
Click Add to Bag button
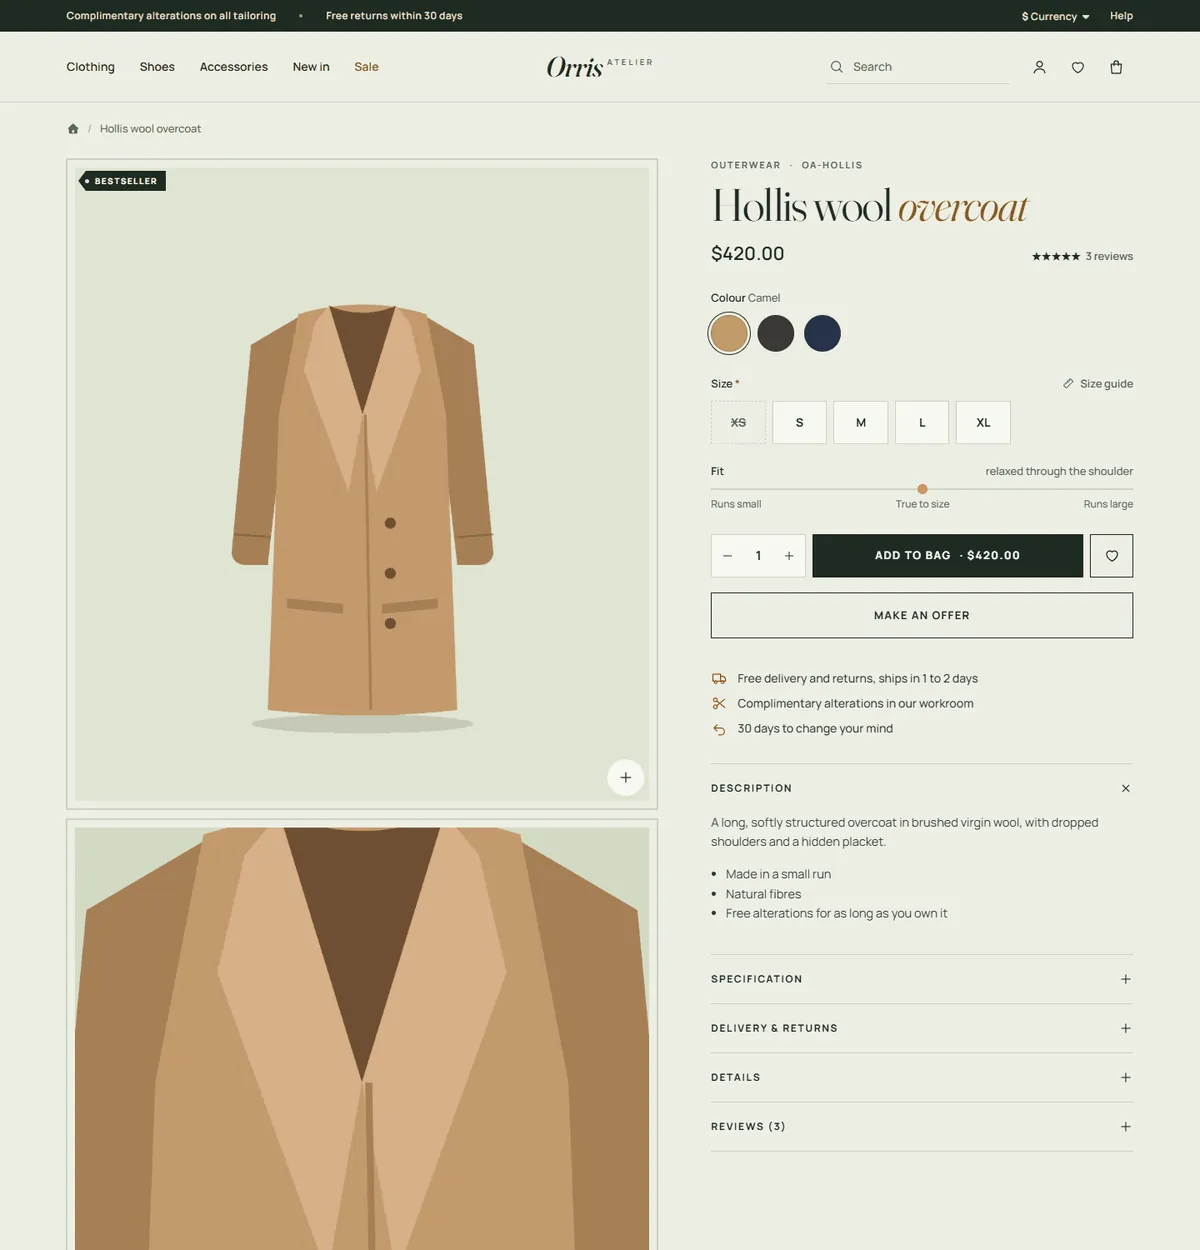947,556
